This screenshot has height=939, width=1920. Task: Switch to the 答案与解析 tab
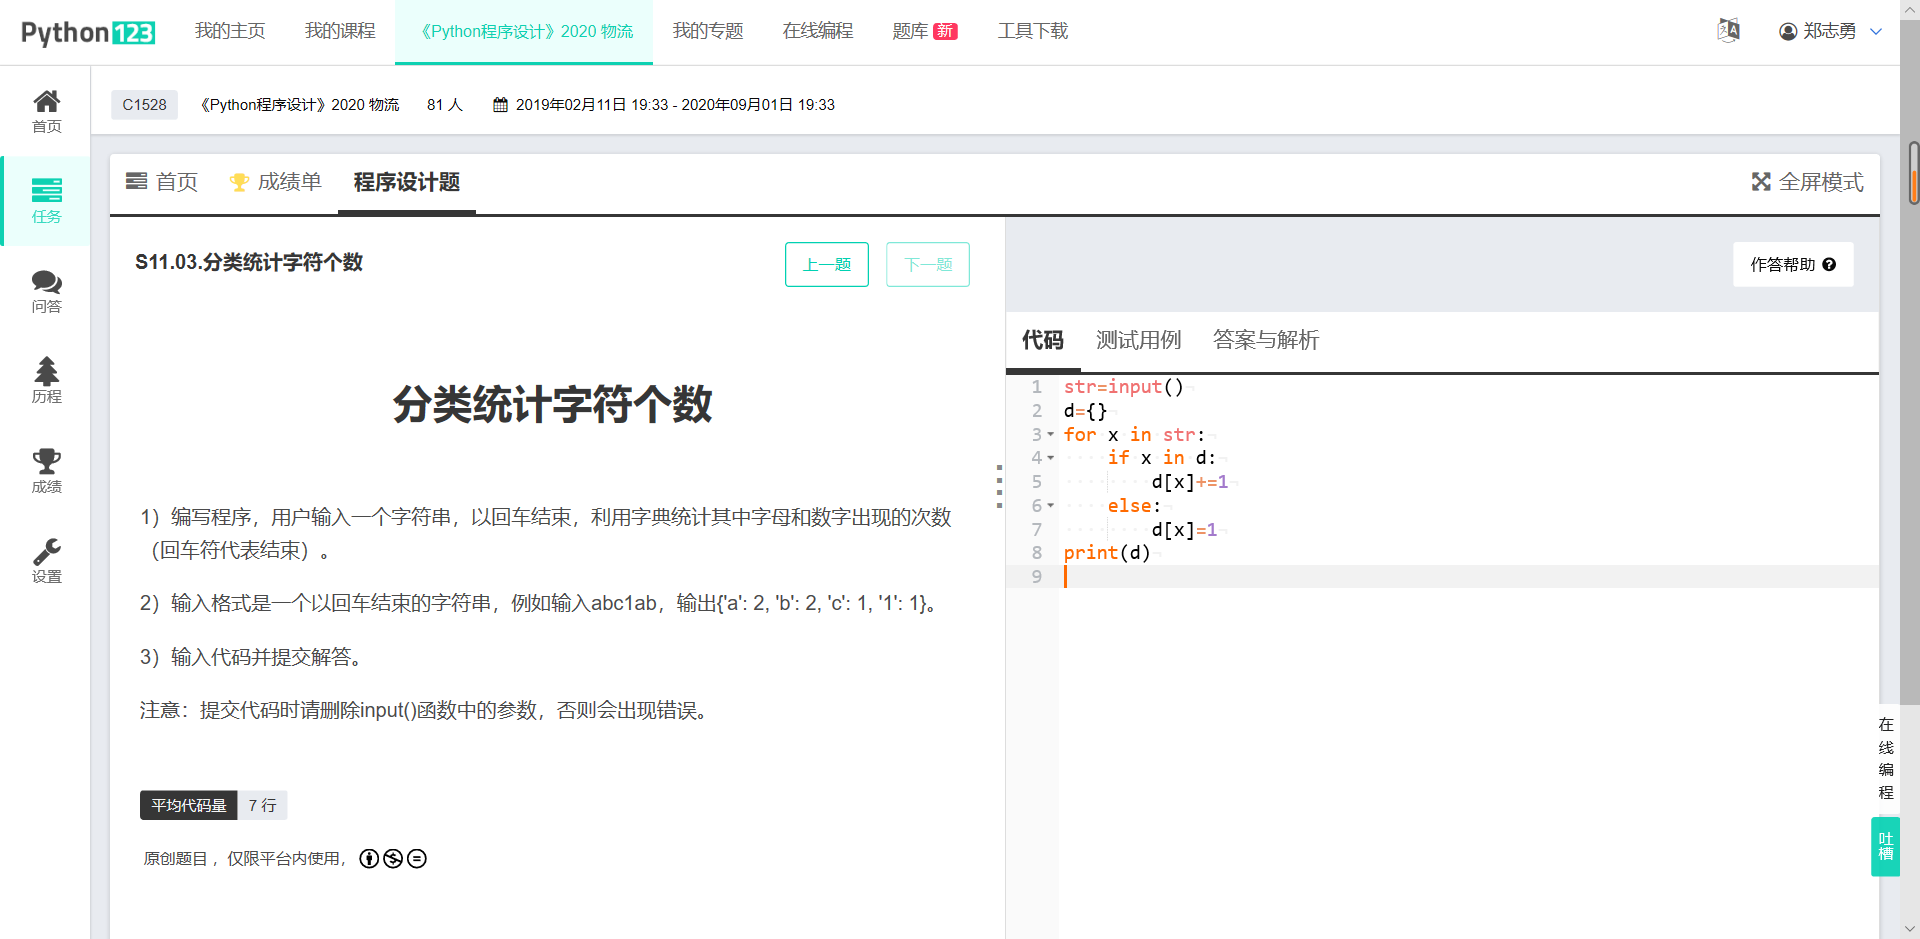pos(1266,341)
